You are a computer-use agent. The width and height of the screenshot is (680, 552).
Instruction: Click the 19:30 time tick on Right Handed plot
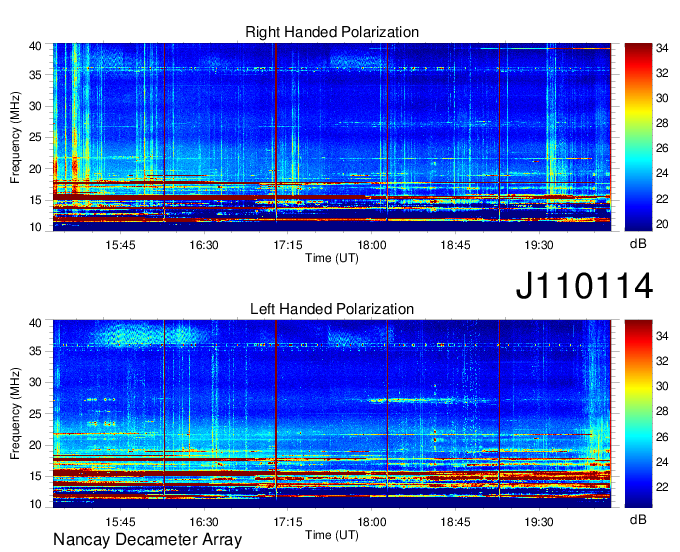[539, 245]
